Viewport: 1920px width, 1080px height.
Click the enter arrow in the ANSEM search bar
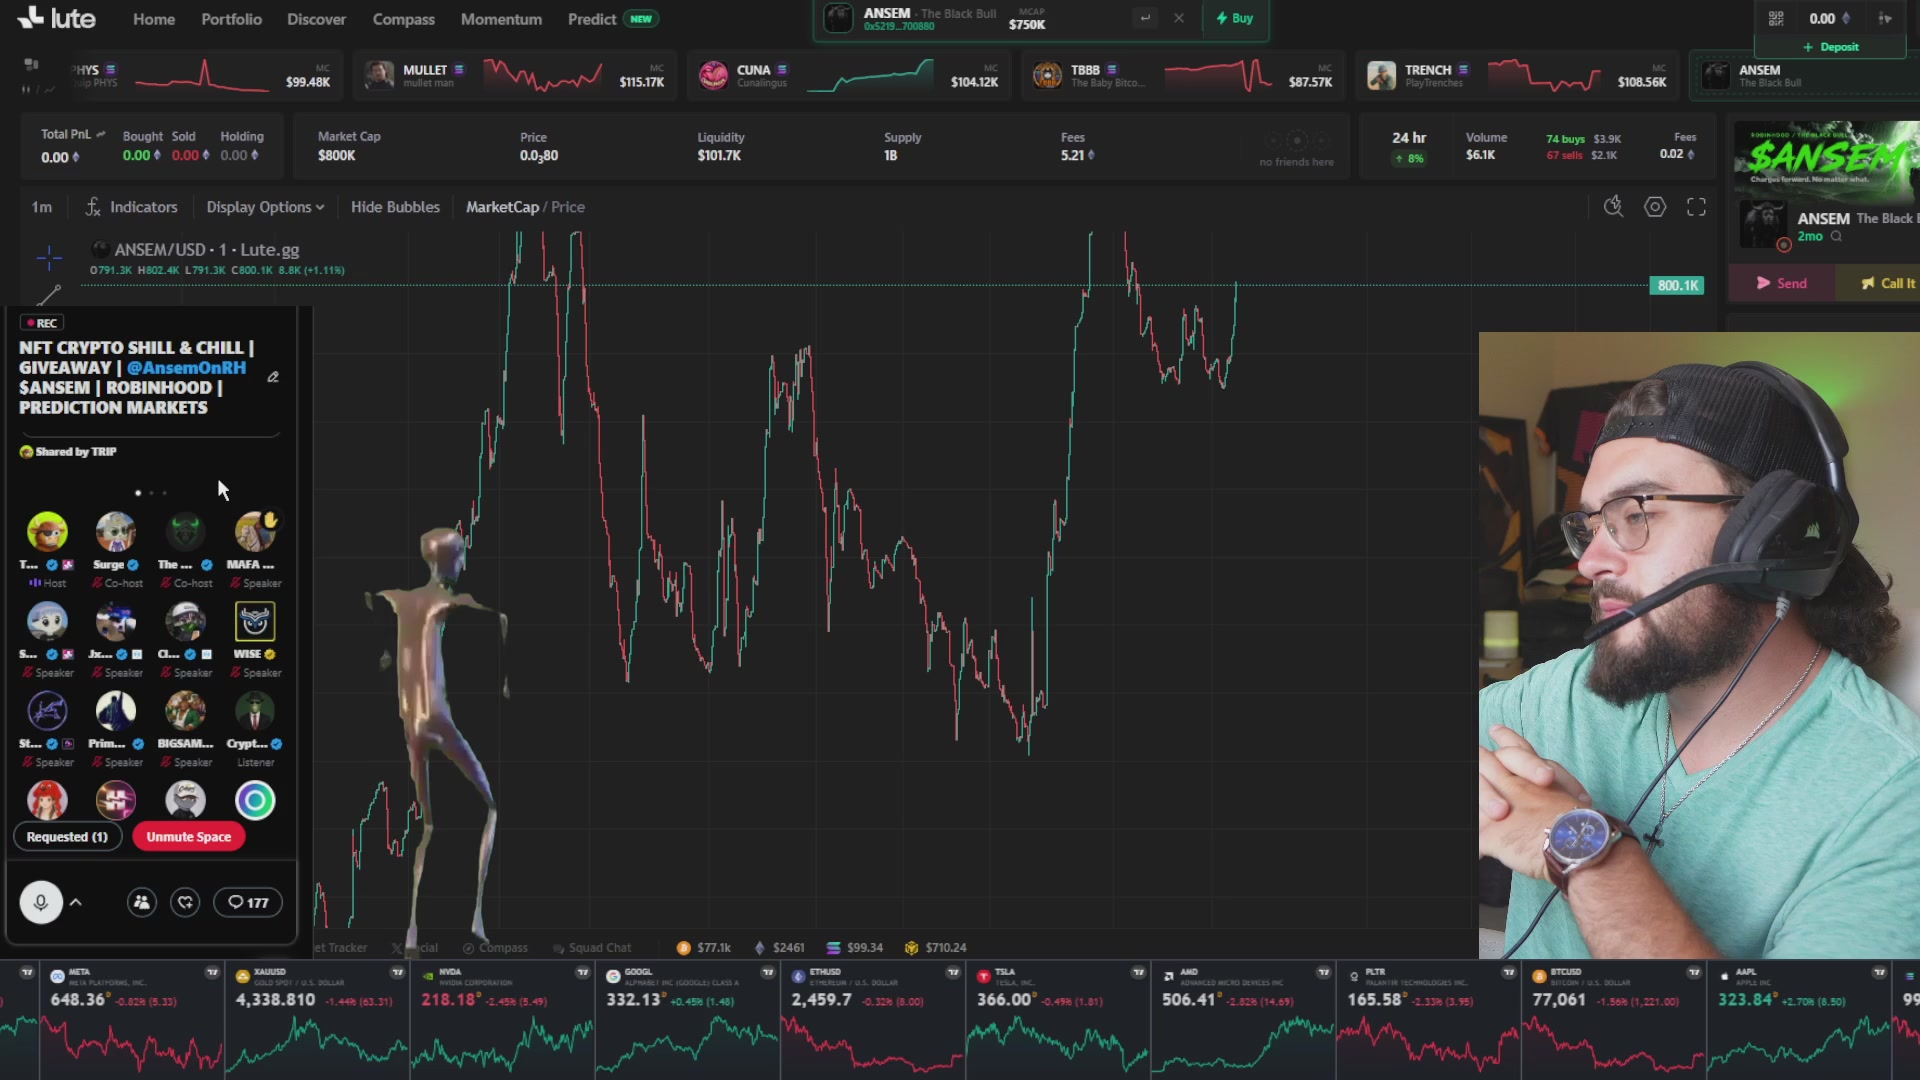1145,18
